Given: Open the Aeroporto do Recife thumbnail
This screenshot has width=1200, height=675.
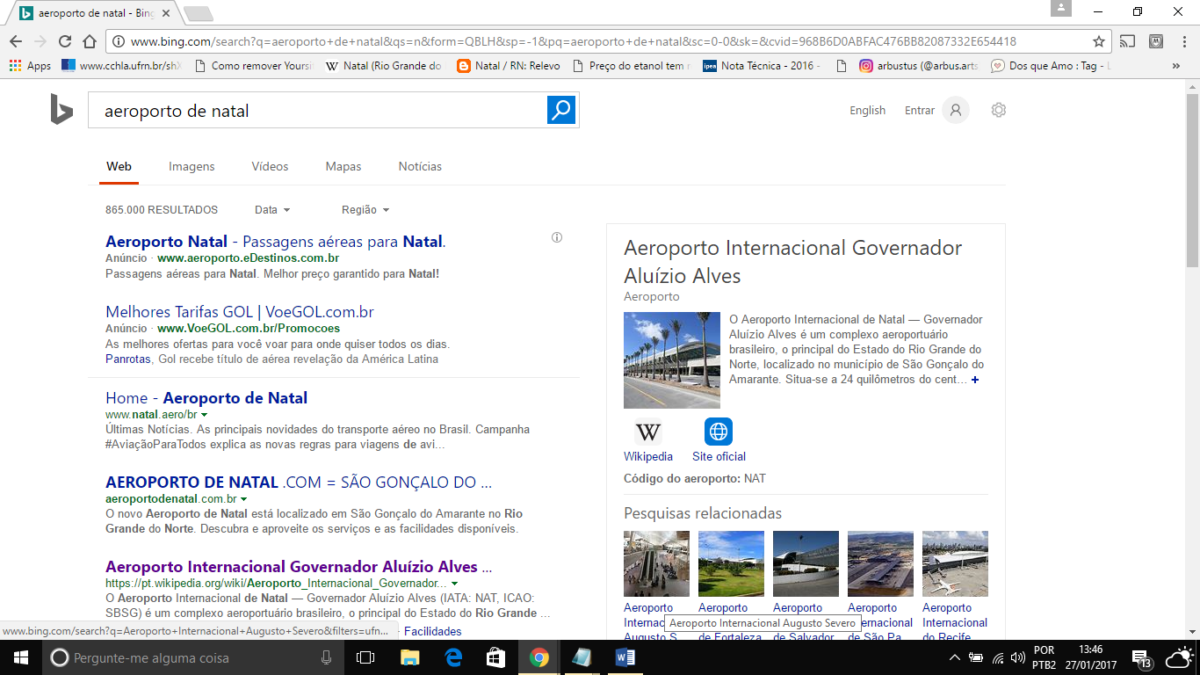Looking at the screenshot, I should (x=955, y=564).
